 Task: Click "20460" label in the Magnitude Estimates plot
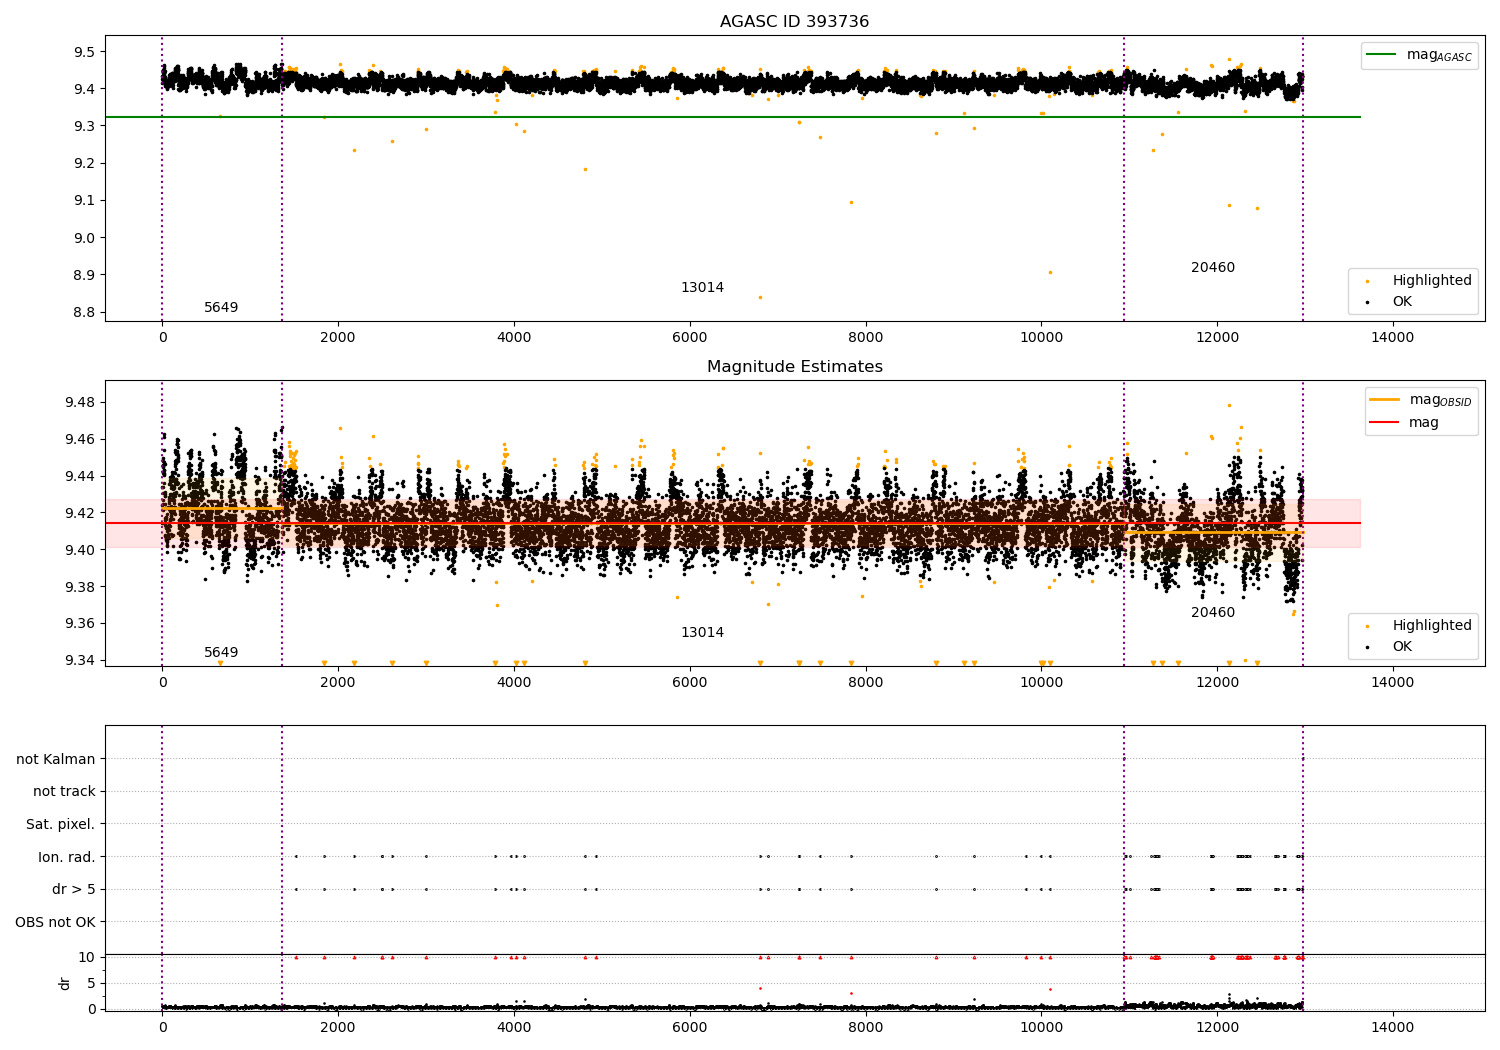[1213, 613]
